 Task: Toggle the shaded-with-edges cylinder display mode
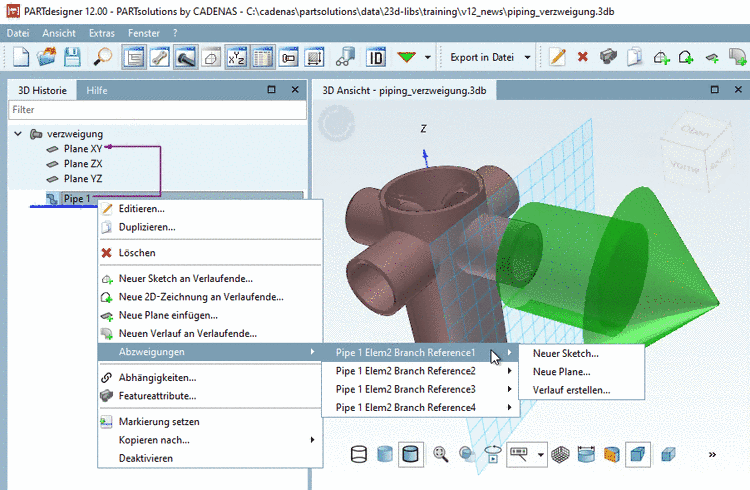[x=410, y=454]
